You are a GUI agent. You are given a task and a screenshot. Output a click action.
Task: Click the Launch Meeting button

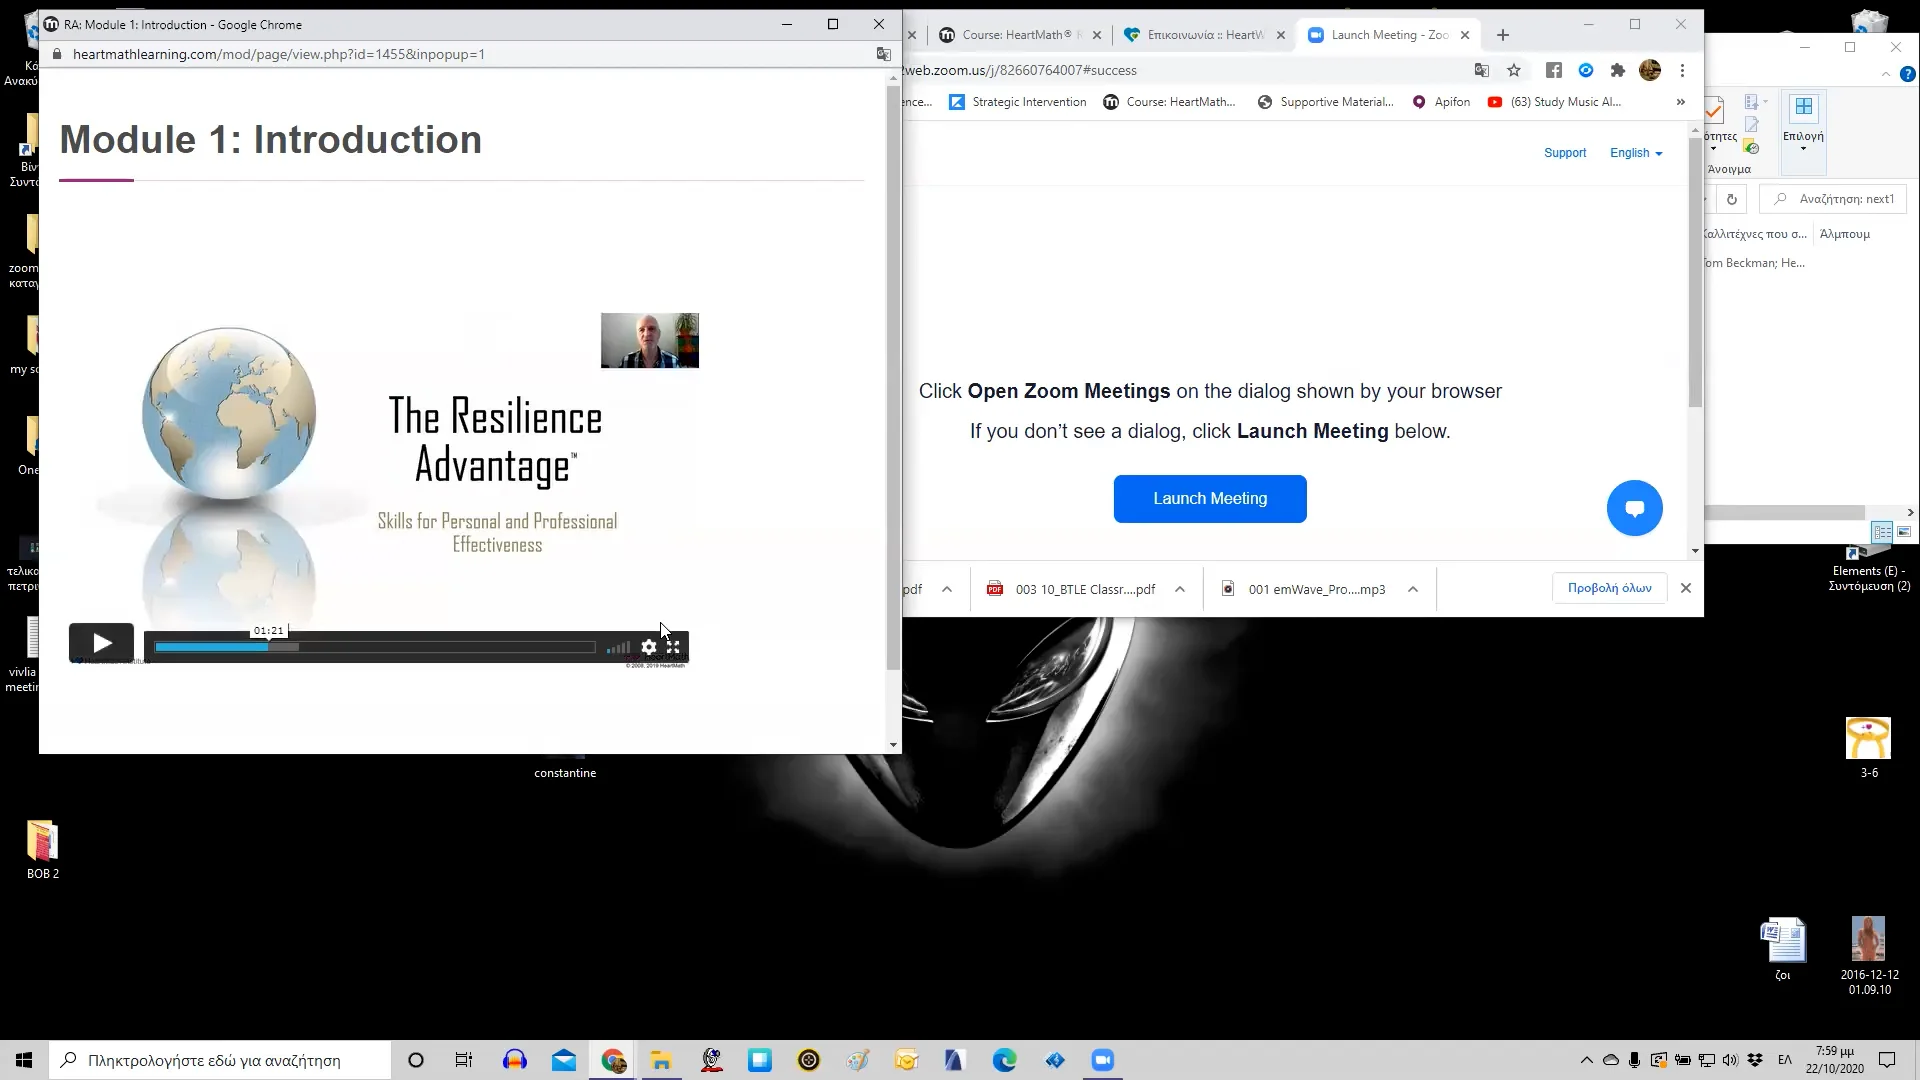click(x=1210, y=498)
